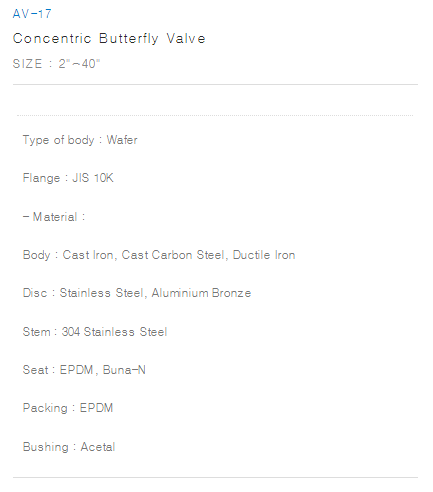Click the Seat EPDM line
The height and width of the screenshot is (492, 433).
(x=84, y=370)
